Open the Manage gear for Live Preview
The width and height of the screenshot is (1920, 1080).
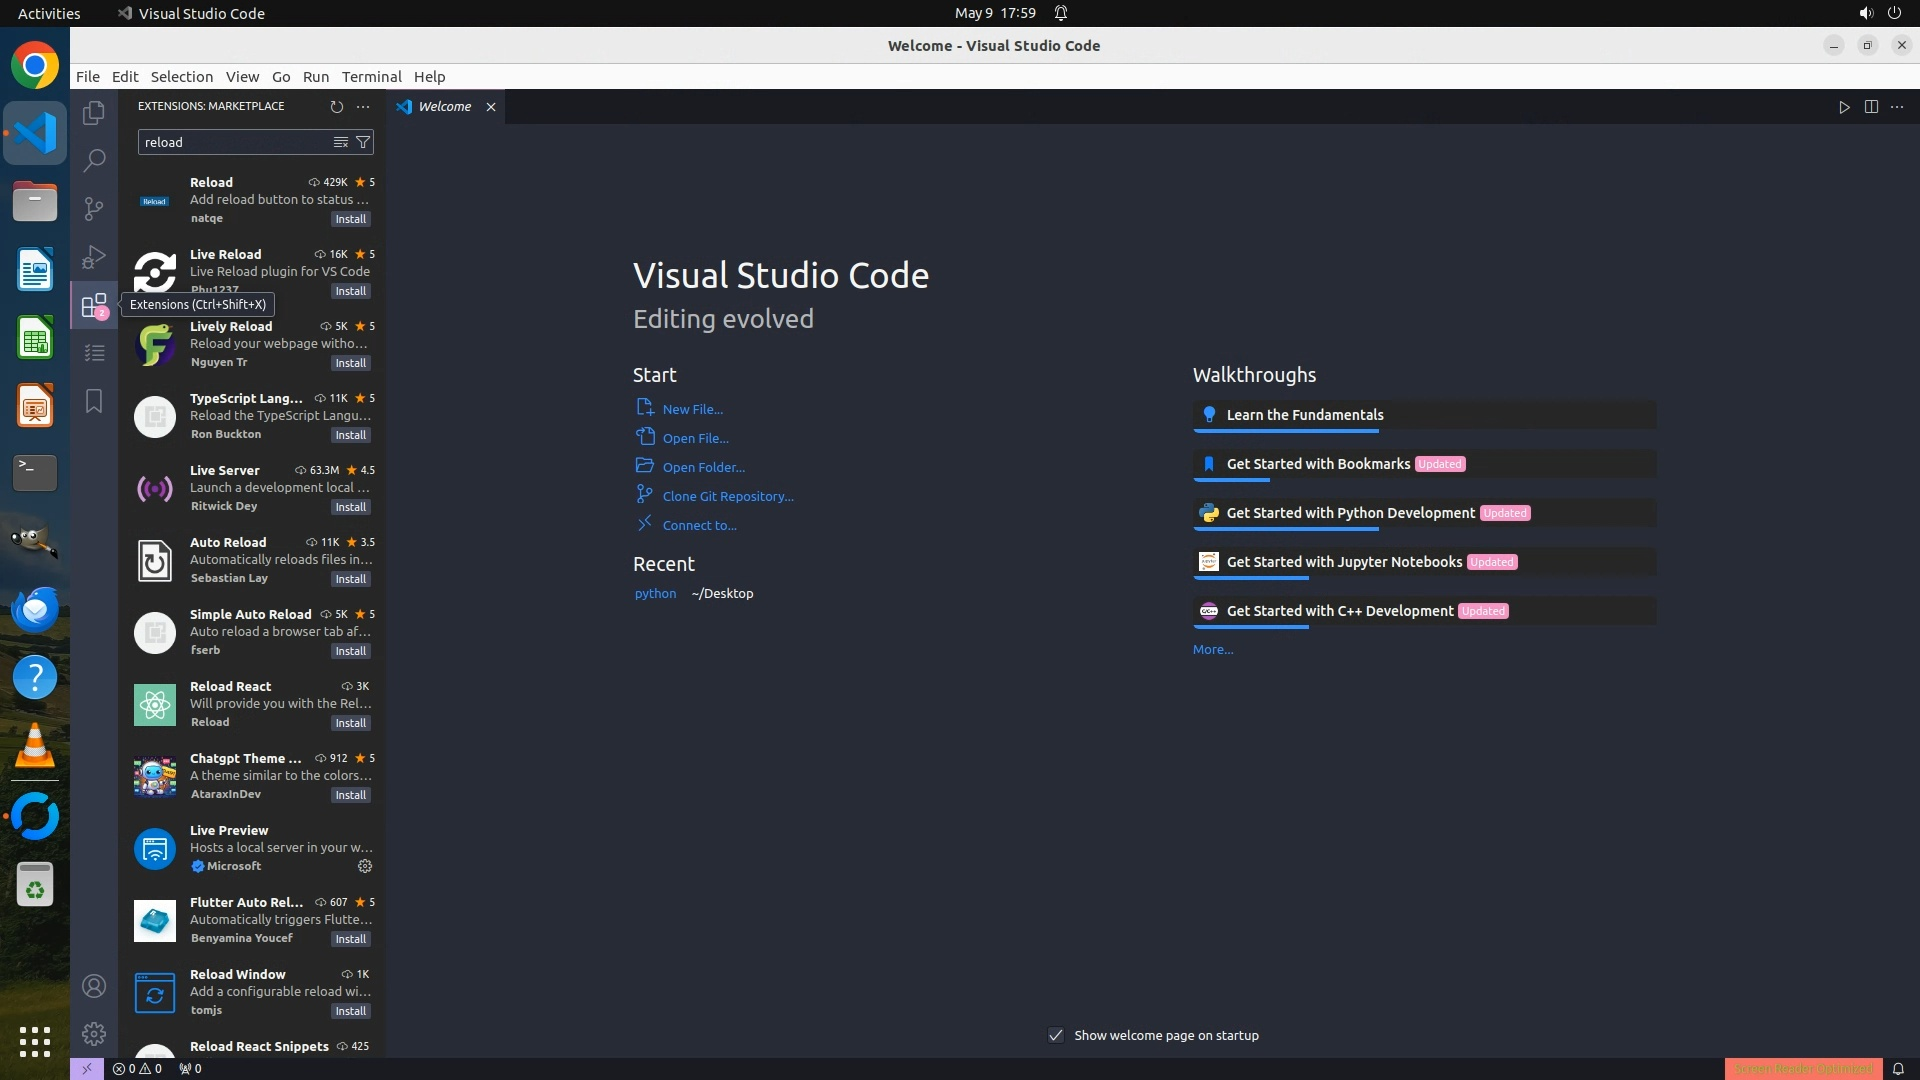click(365, 866)
